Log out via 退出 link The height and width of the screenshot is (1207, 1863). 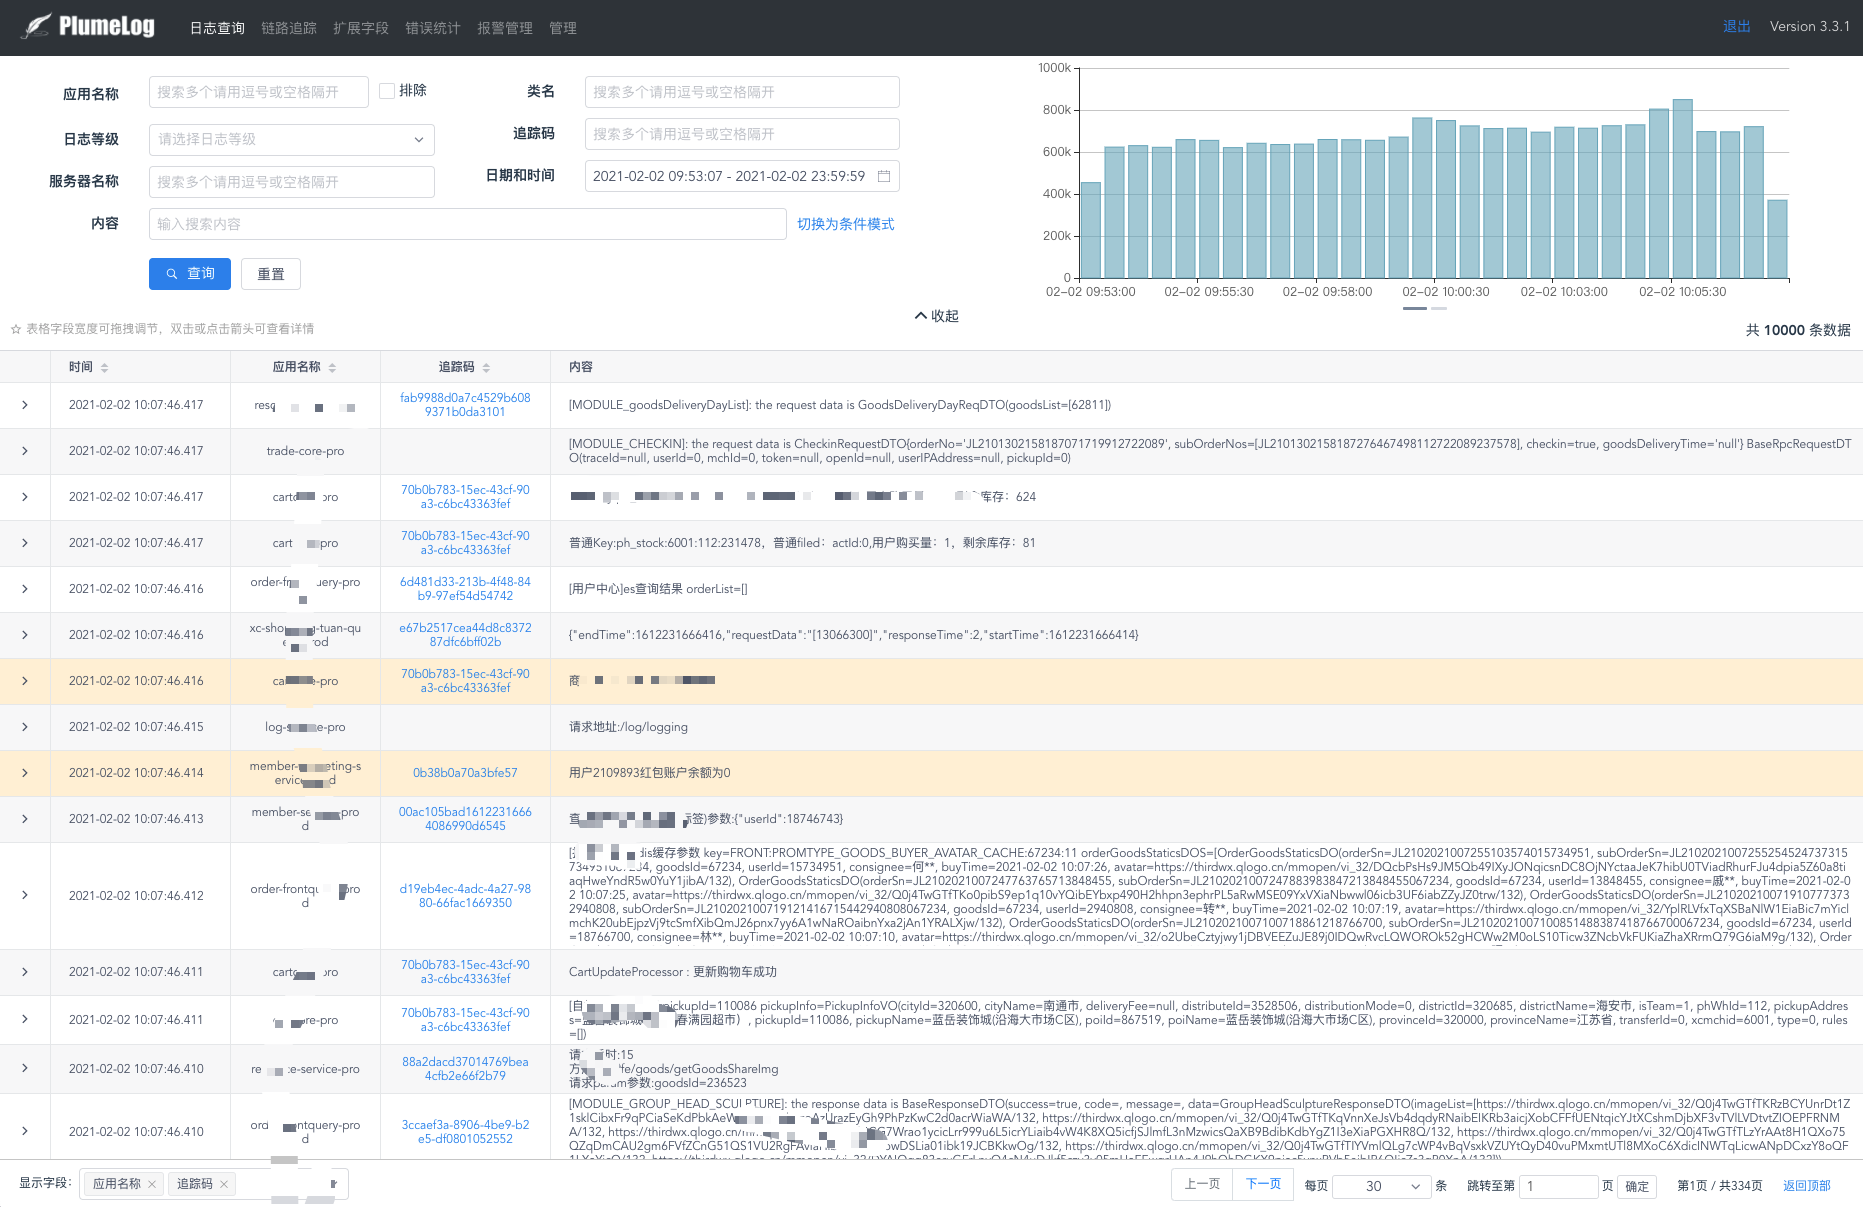tap(1737, 26)
